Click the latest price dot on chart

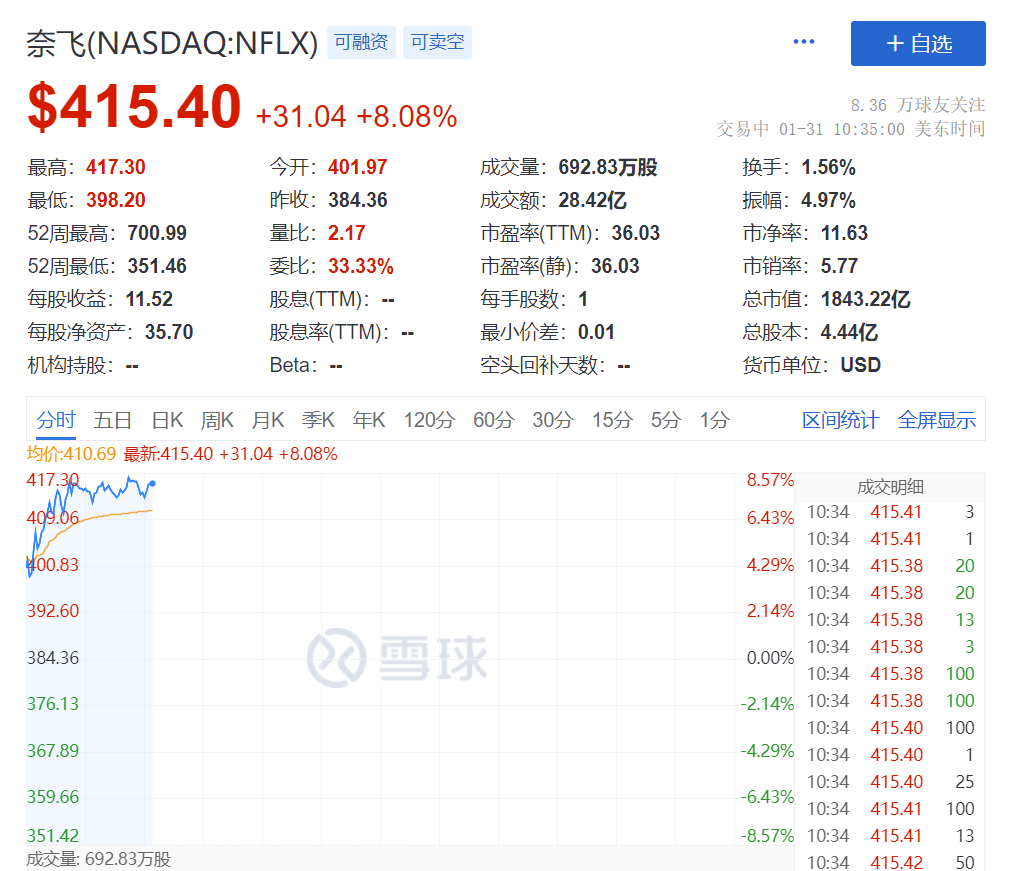[152, 484]
